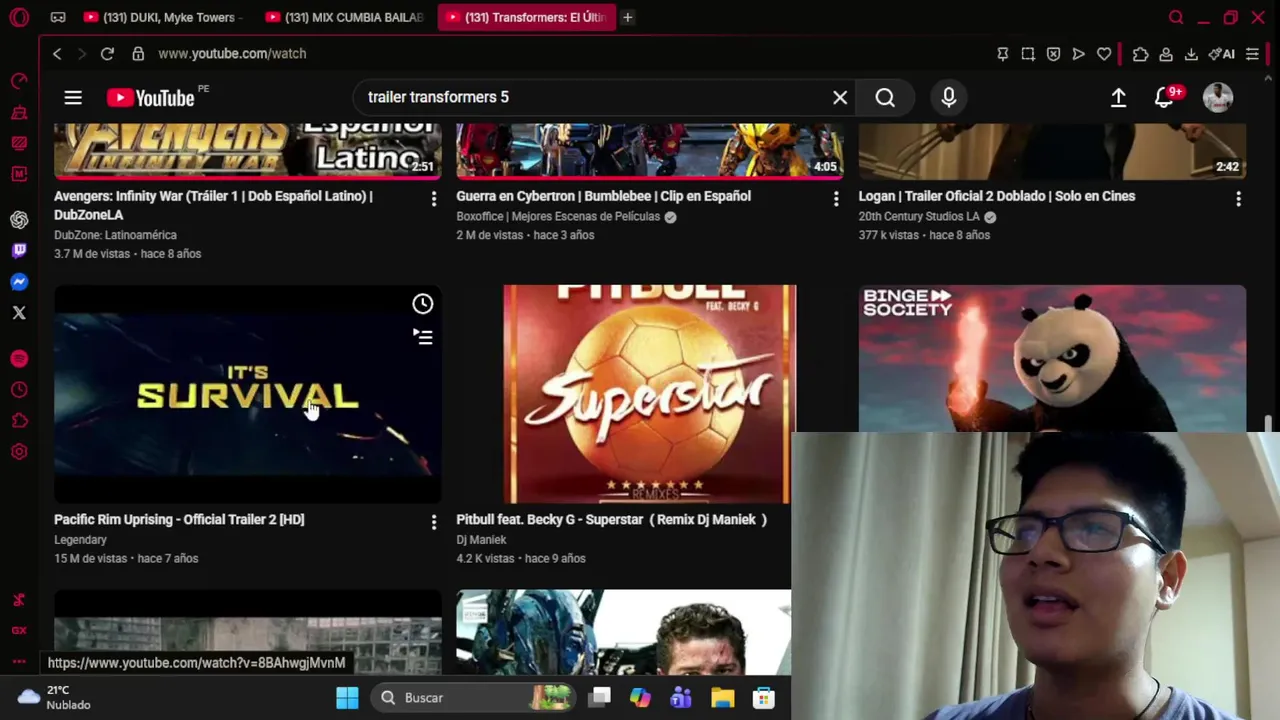Open the ad blocker shield icon
This screenshot has width=1280, height=720.
point(1053,54)
